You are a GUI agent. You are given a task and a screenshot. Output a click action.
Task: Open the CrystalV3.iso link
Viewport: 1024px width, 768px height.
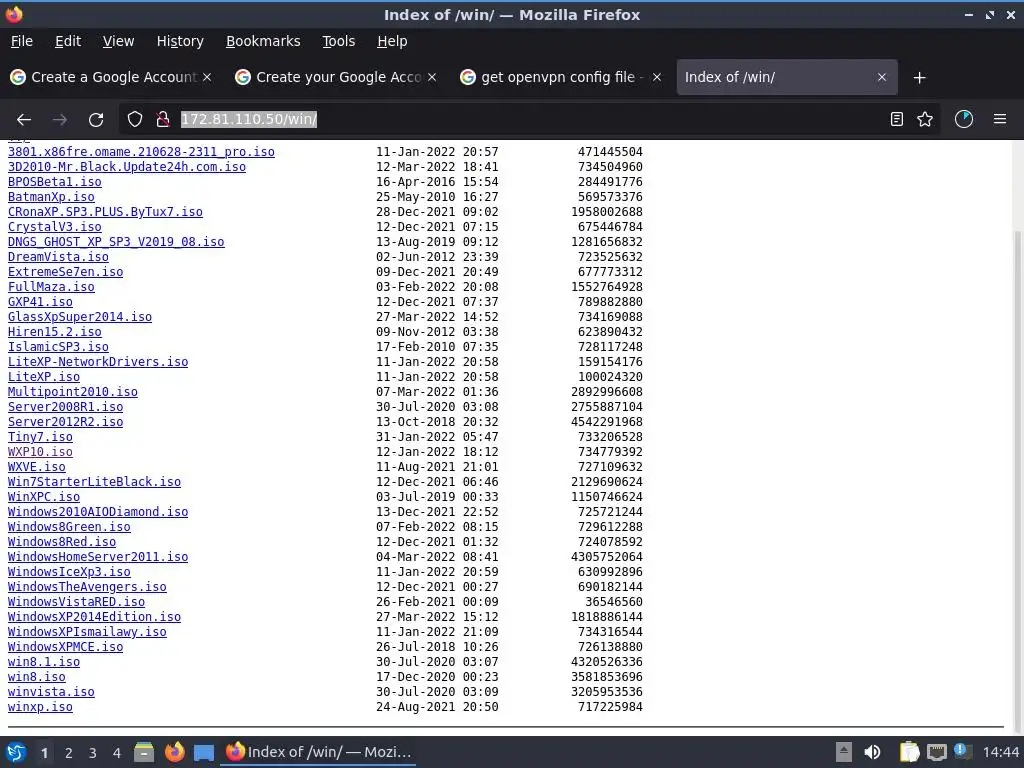coord(55,227)
